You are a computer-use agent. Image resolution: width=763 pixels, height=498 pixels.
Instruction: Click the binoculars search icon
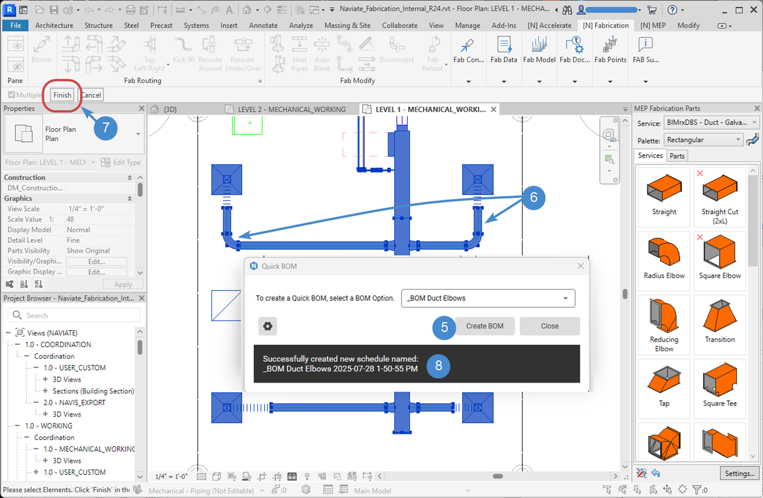click(x=567, y=10)
